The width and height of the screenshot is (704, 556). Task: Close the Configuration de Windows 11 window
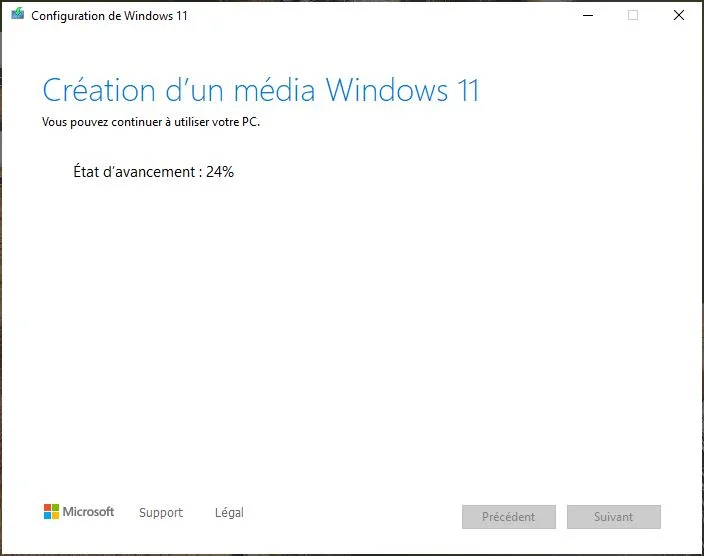(679, 15)
